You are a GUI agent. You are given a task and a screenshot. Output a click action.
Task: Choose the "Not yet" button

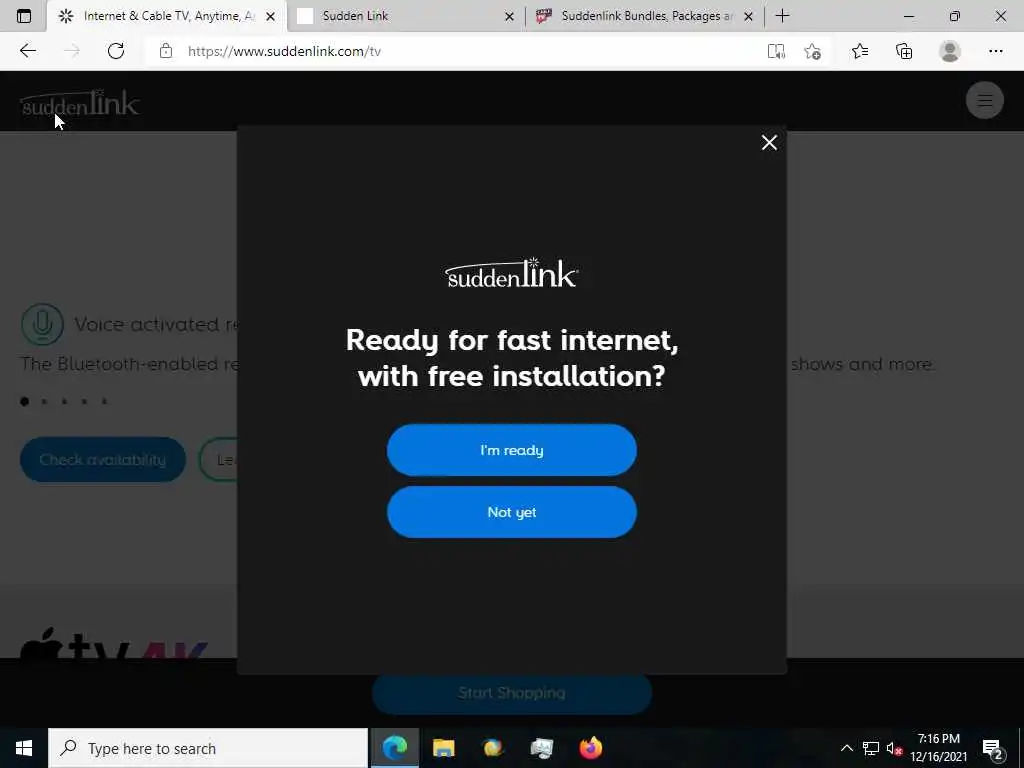tap(511, 512)
